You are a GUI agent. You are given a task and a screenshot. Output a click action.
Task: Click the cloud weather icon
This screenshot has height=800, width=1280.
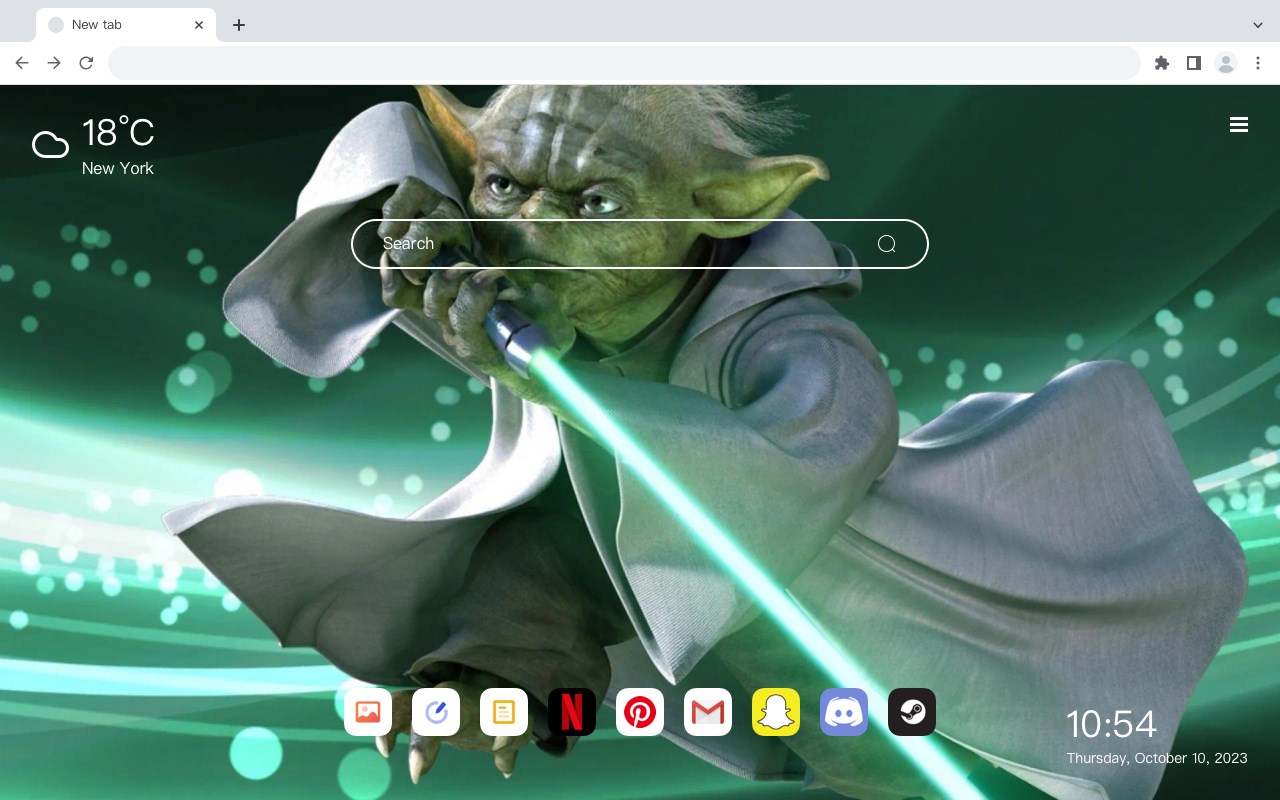[50, 145]
